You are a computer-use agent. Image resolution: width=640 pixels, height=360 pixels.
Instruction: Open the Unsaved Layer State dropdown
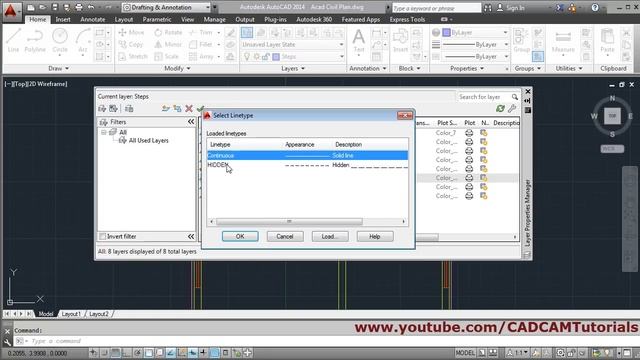[293, 44]
